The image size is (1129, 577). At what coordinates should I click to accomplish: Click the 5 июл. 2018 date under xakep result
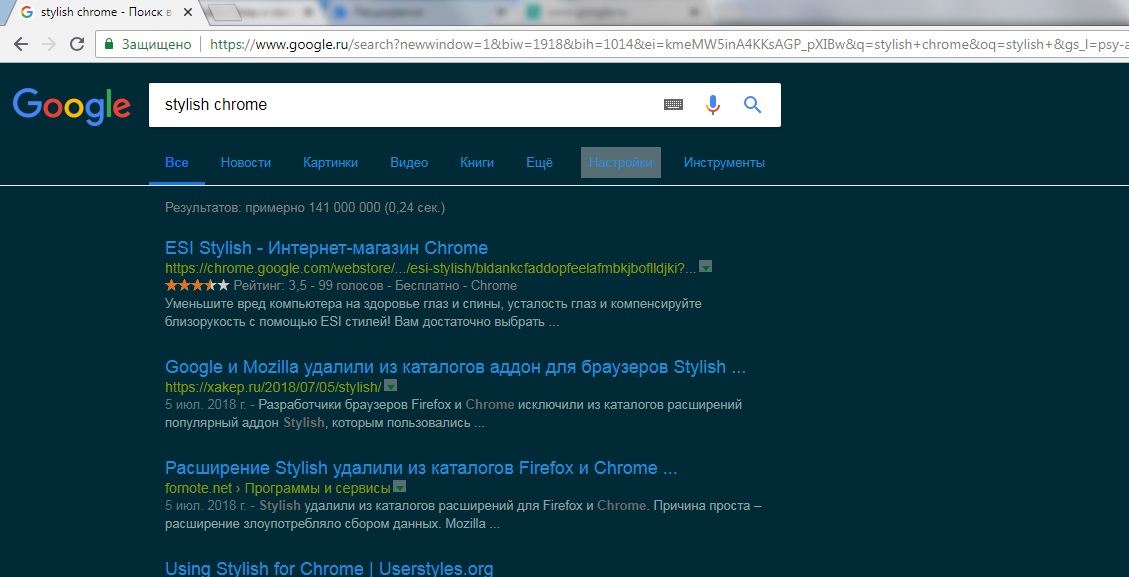pyautogui.click(x=204, y=405)
